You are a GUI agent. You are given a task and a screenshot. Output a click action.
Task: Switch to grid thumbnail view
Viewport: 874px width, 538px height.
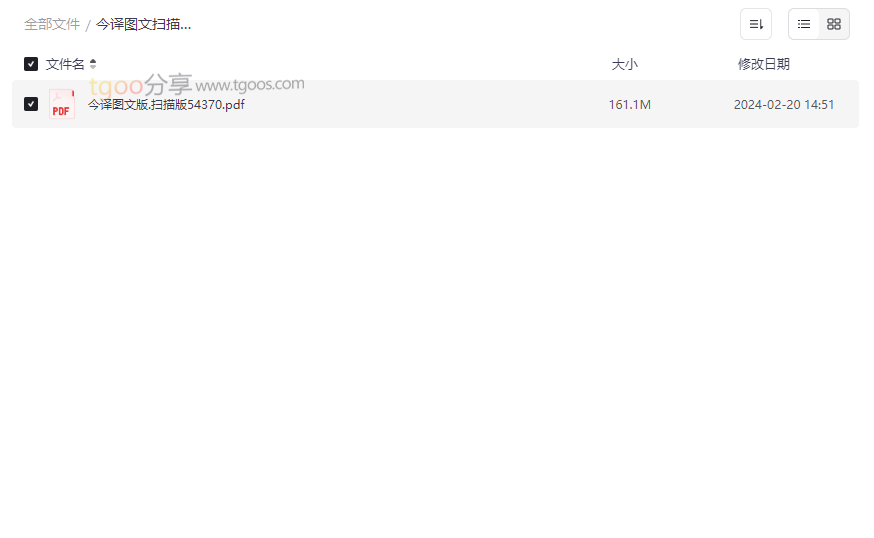833,24
